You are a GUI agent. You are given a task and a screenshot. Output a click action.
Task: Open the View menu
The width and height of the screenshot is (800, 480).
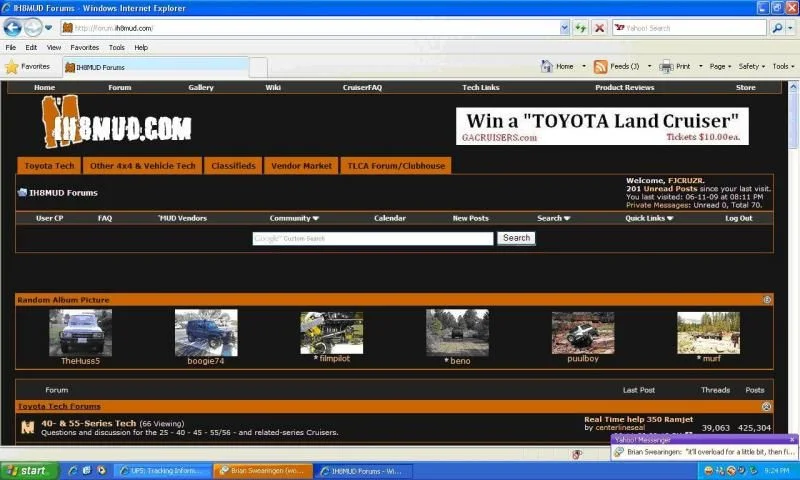pyautogui.click(x=54, y=47)
